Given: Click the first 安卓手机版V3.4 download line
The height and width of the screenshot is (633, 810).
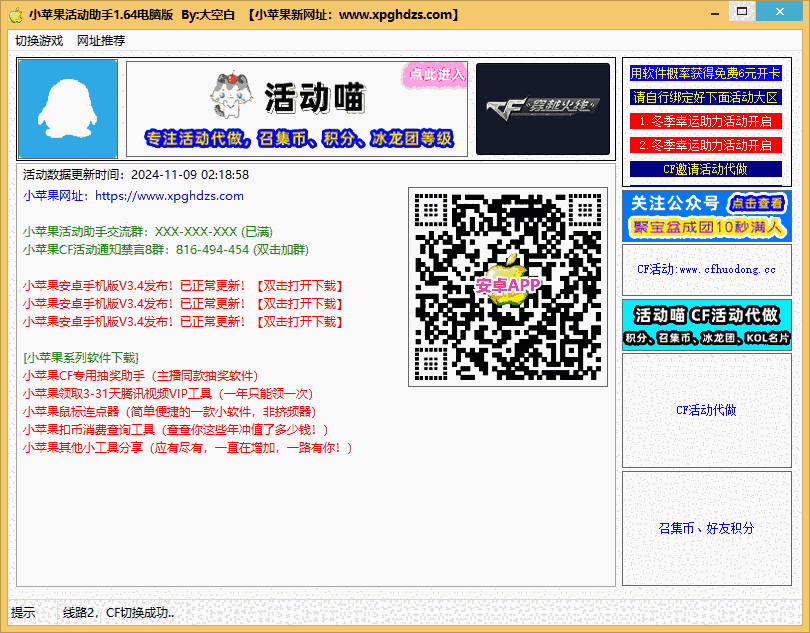Looking at the screenshot, I should (183, 286).
